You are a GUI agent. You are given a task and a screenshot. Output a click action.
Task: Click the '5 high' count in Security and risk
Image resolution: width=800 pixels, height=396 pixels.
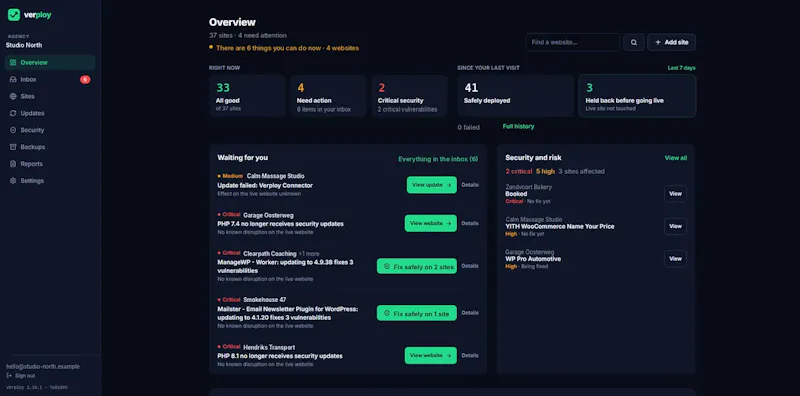[x=545, y=171]
